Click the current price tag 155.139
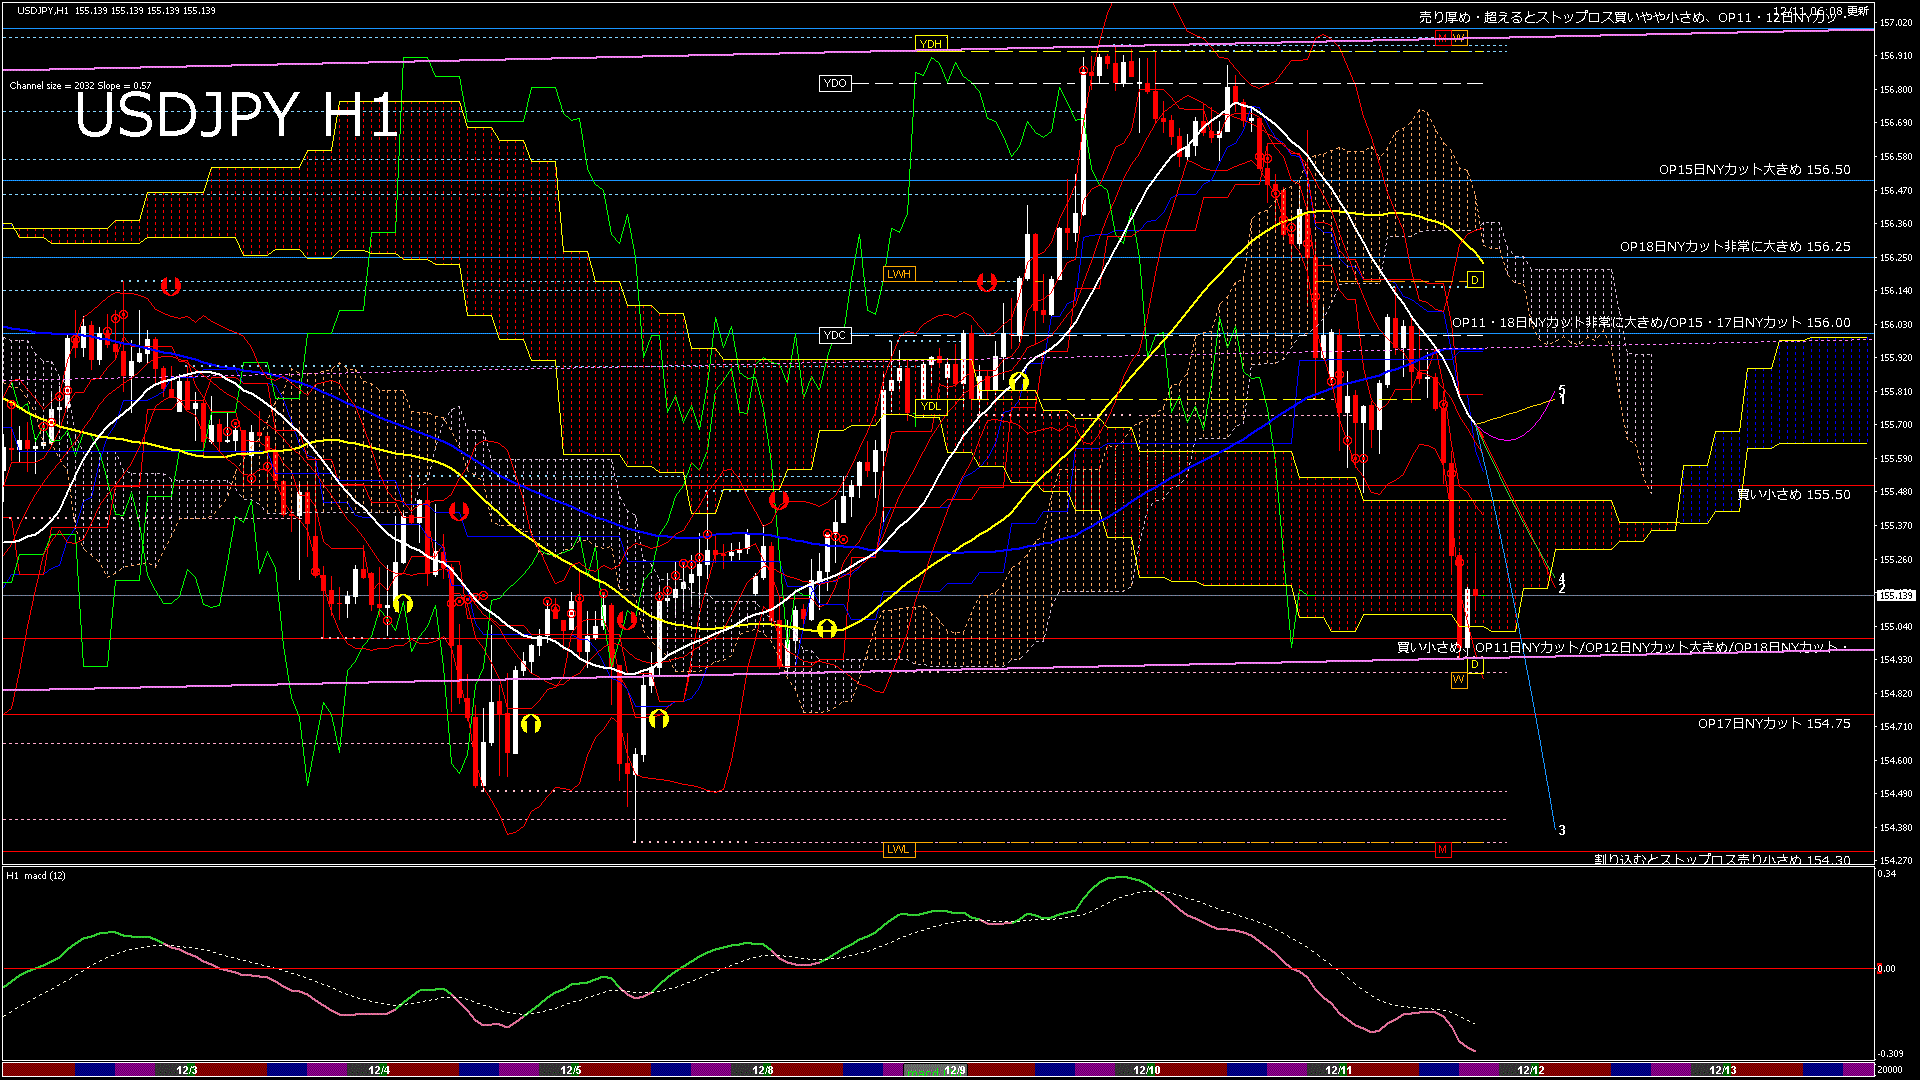 pyautogui.click(x=1895, y=595)
